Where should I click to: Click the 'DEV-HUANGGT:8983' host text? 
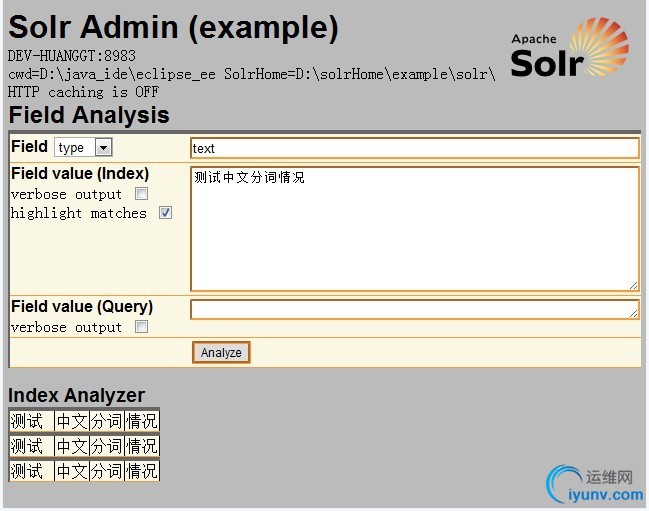pyautogui.click(x=72, y=56)
